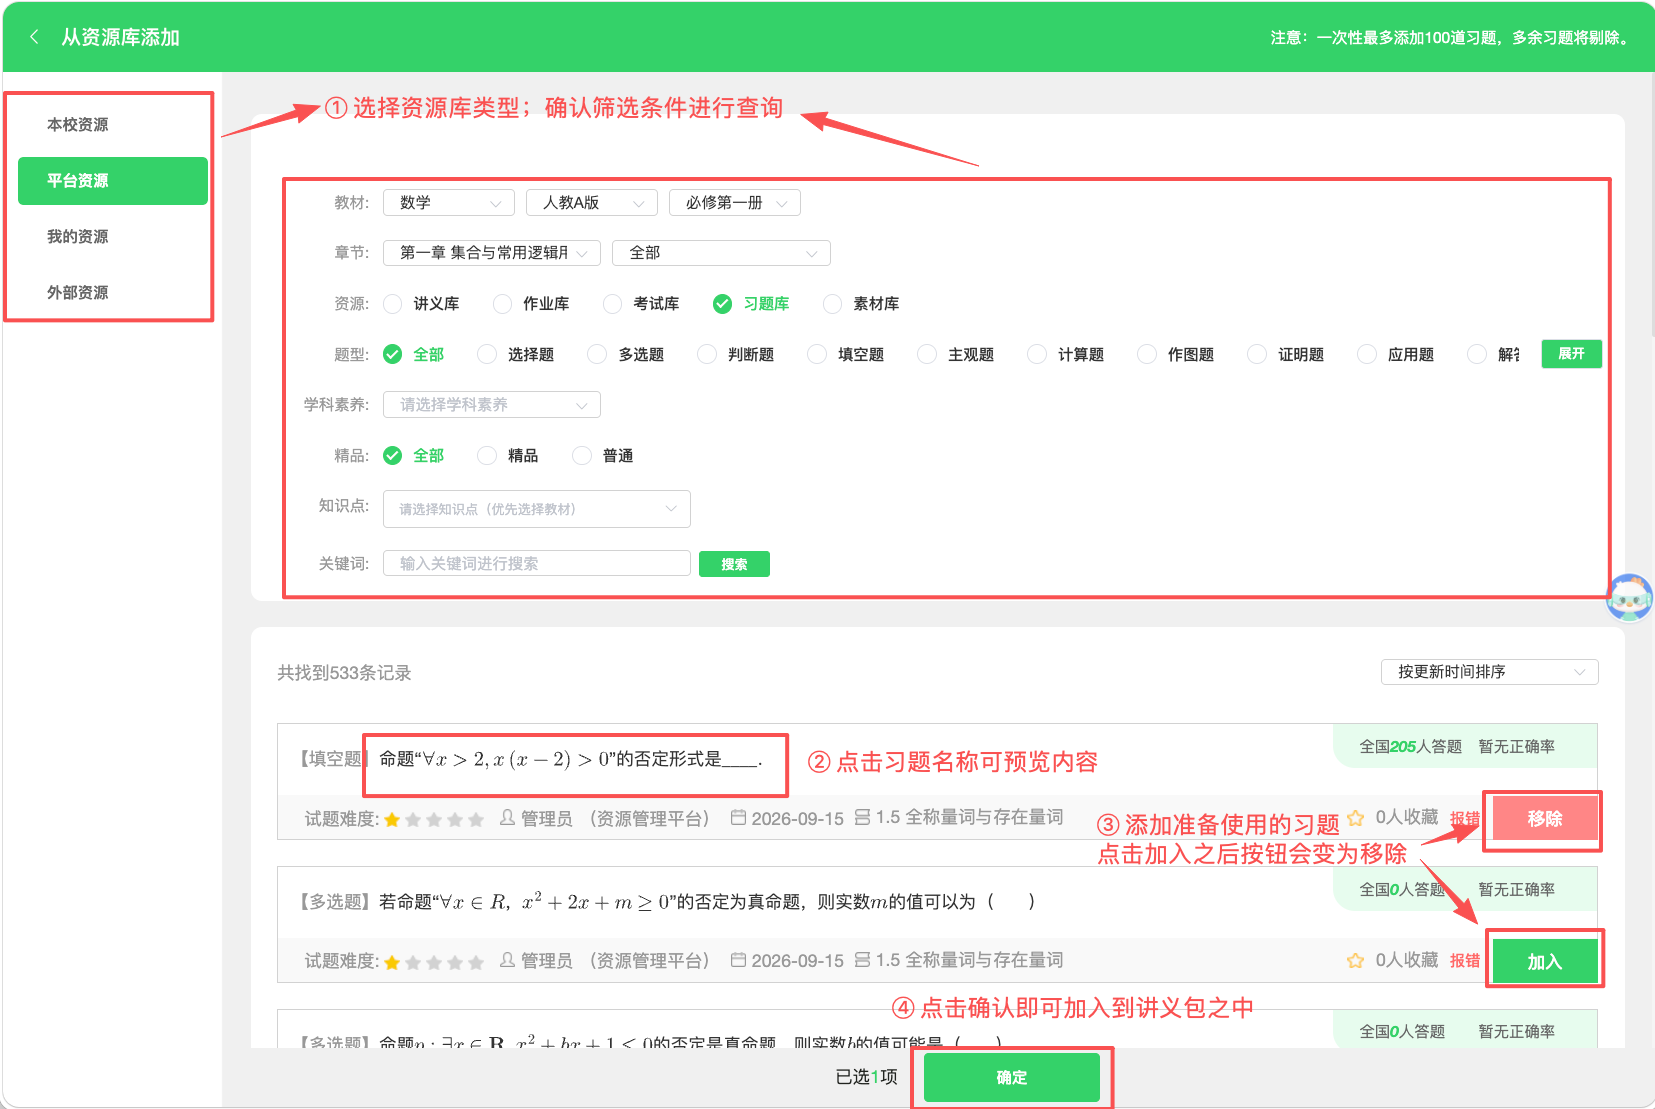Click favorite star of the 若命题 多选题 question
Image resolution: width=1655 pixels, height=1109 pixels.
[1355, 960]
